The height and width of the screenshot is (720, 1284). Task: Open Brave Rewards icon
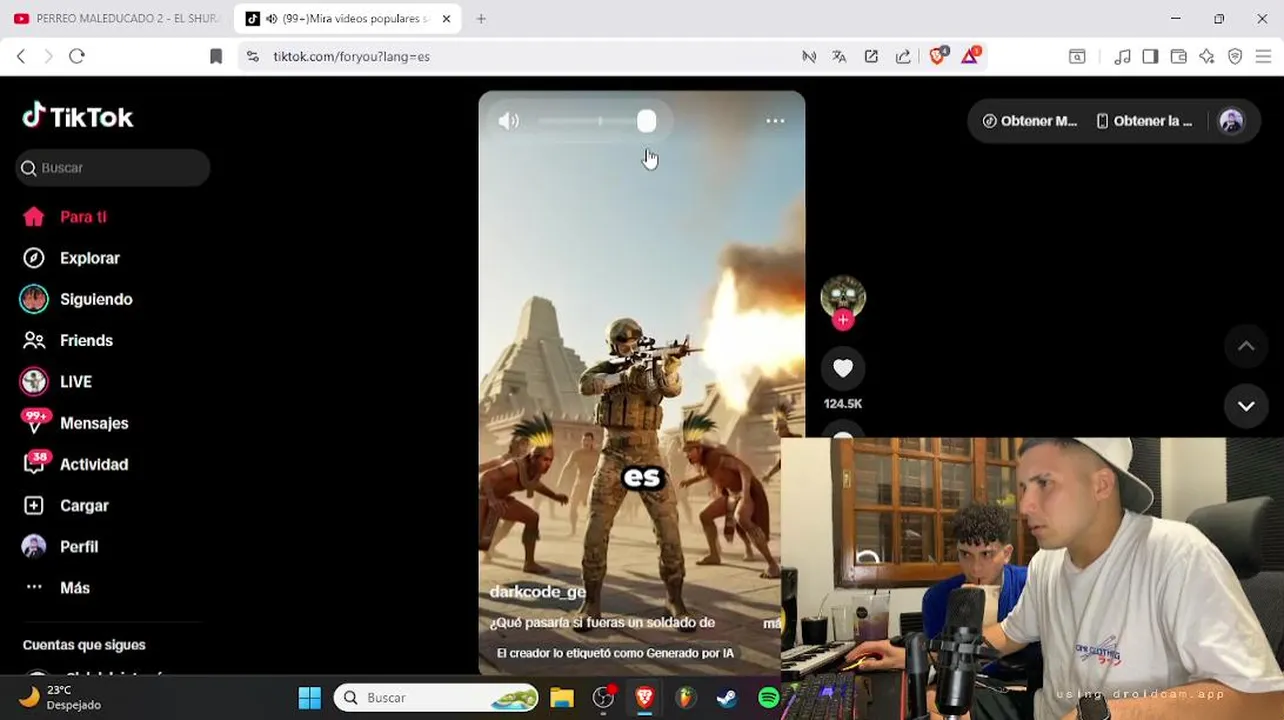coord(971,56)
